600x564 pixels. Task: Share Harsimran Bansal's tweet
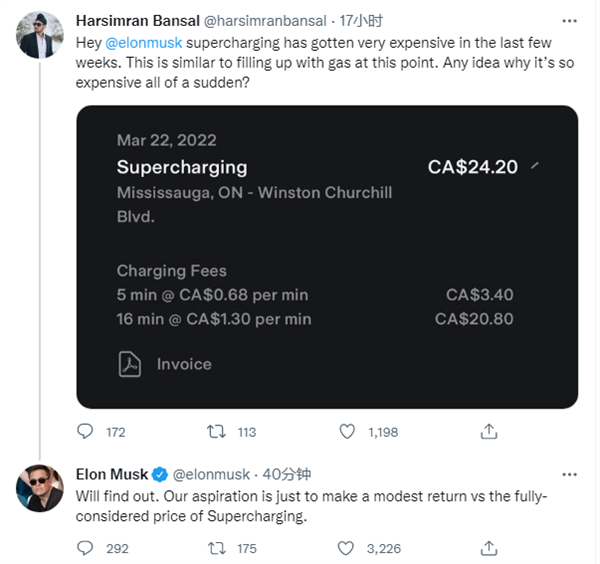[489, 431]
